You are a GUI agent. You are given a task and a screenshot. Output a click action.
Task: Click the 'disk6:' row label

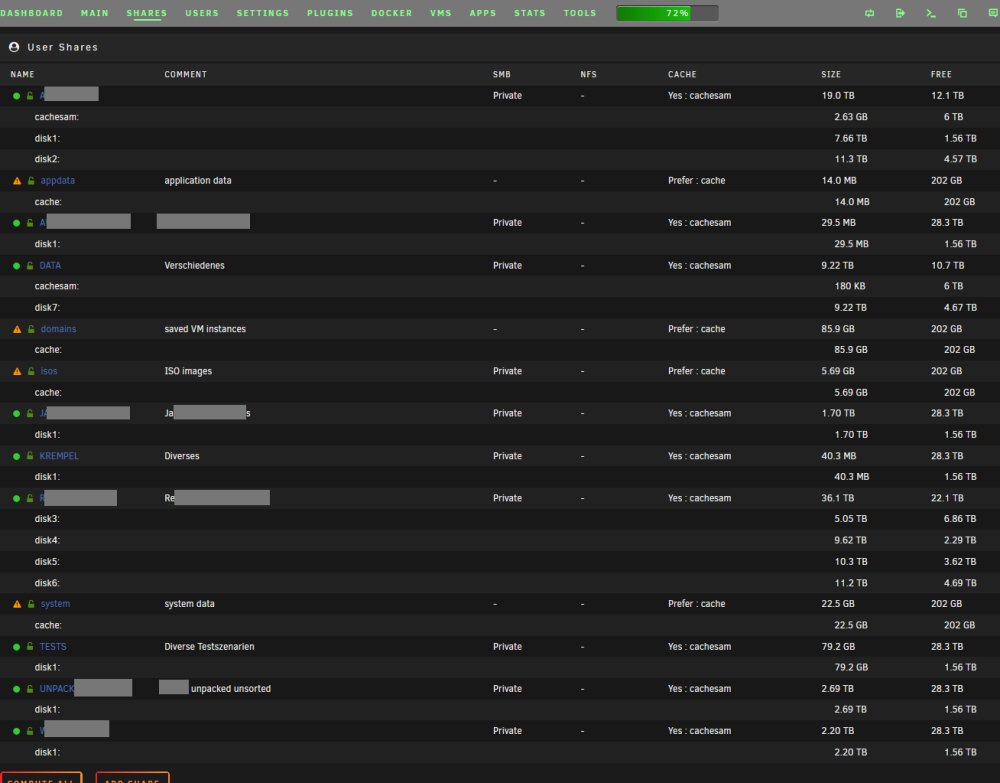coord(47,583)
